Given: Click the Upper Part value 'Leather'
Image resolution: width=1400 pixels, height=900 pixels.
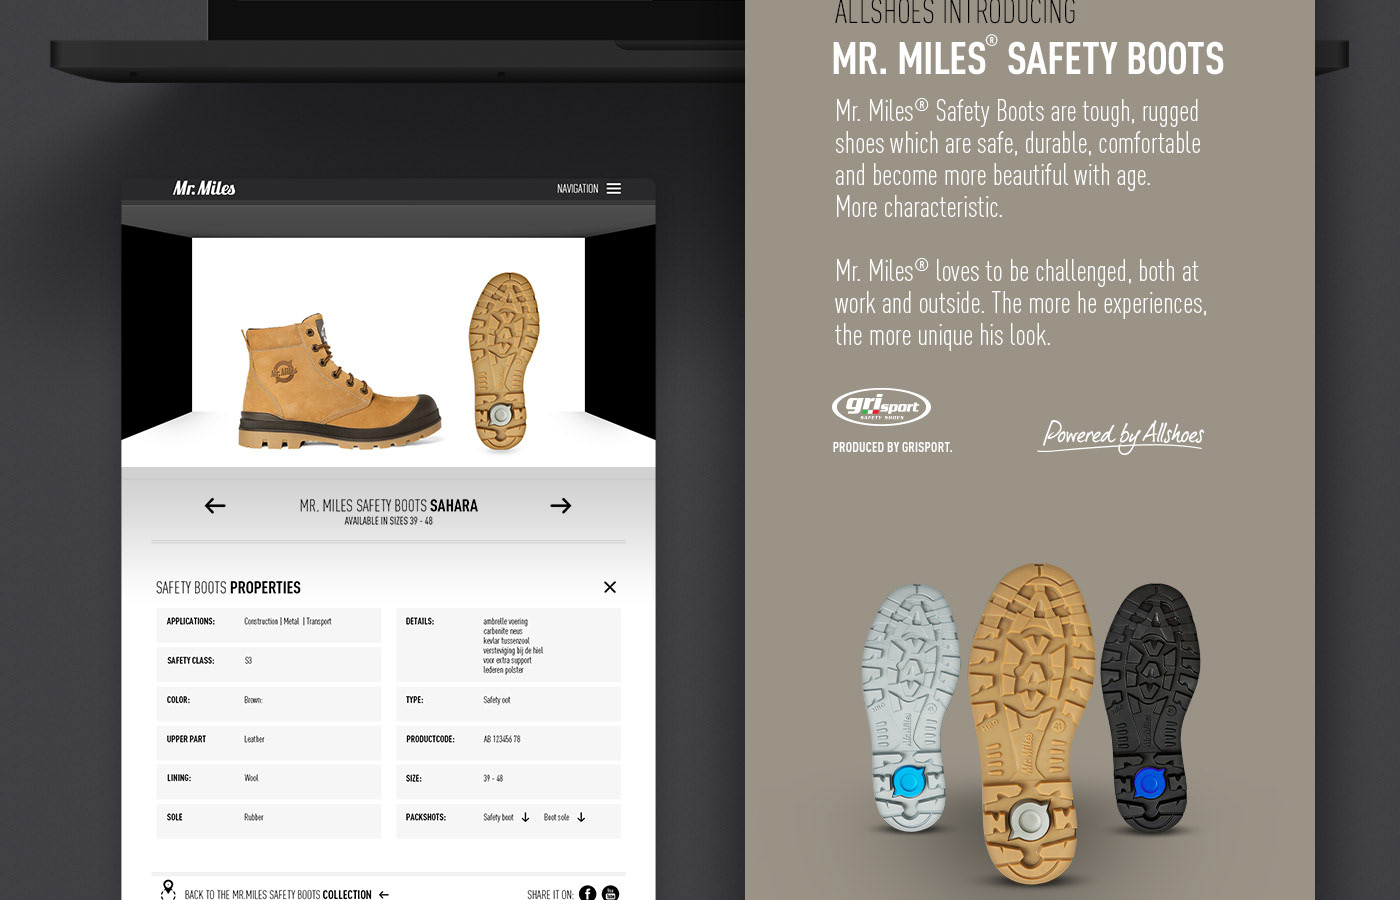Looking at the screenshot, I should [x=254, y=740].
